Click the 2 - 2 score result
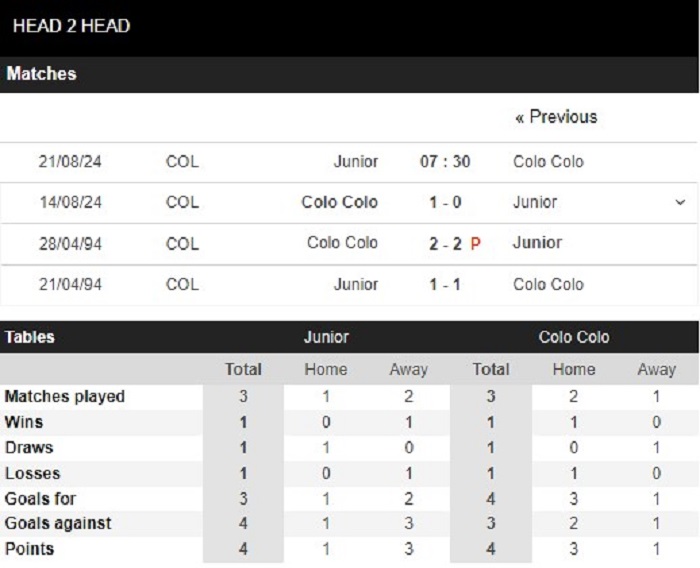Viewport: 700px width, 568px height. 445,244
